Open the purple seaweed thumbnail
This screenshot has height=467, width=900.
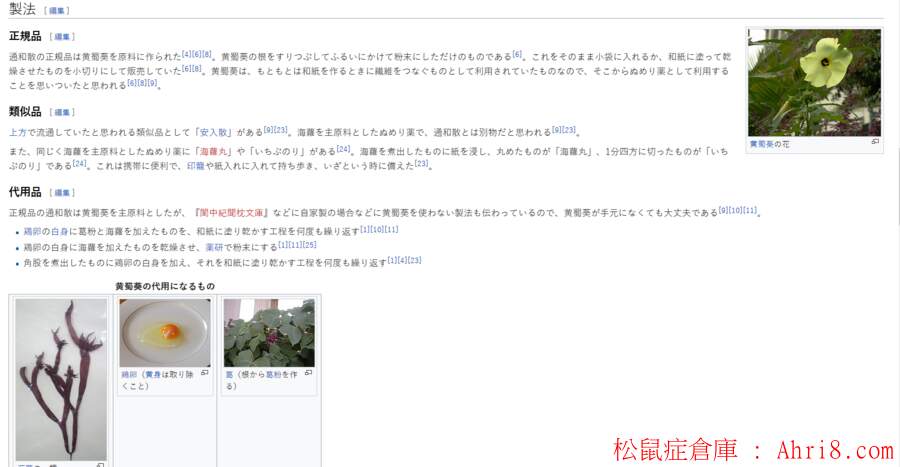pyautogui.click(x=61, y=379)
